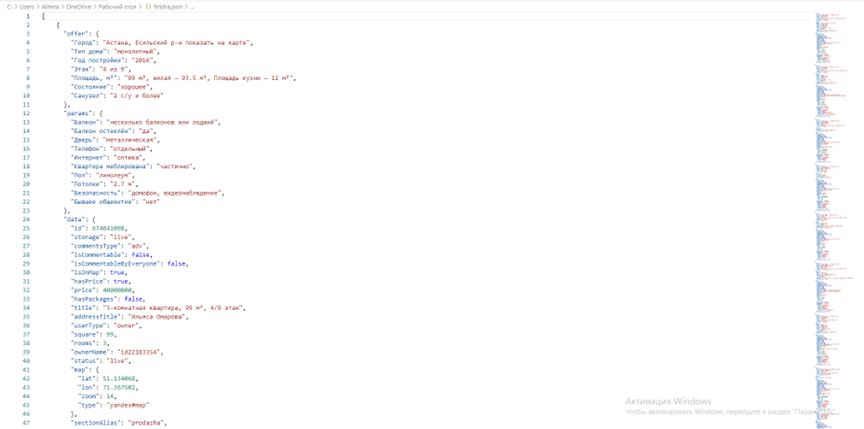This screenshot has height=429, width=864.
Task: Open the OneDrive breadcrumb folder
Action: click(x=78, y=6)
